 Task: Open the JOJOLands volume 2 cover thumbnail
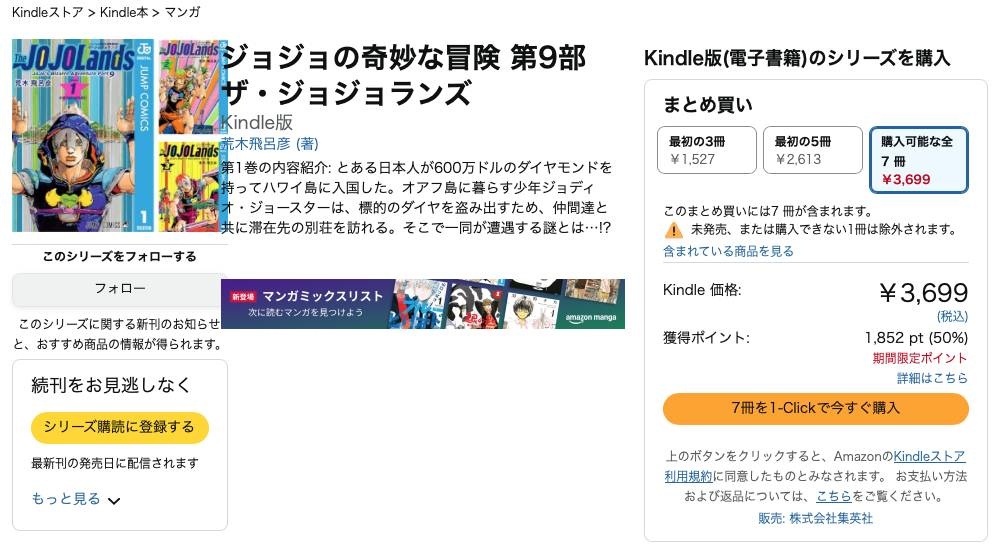[x=189, y=87]
